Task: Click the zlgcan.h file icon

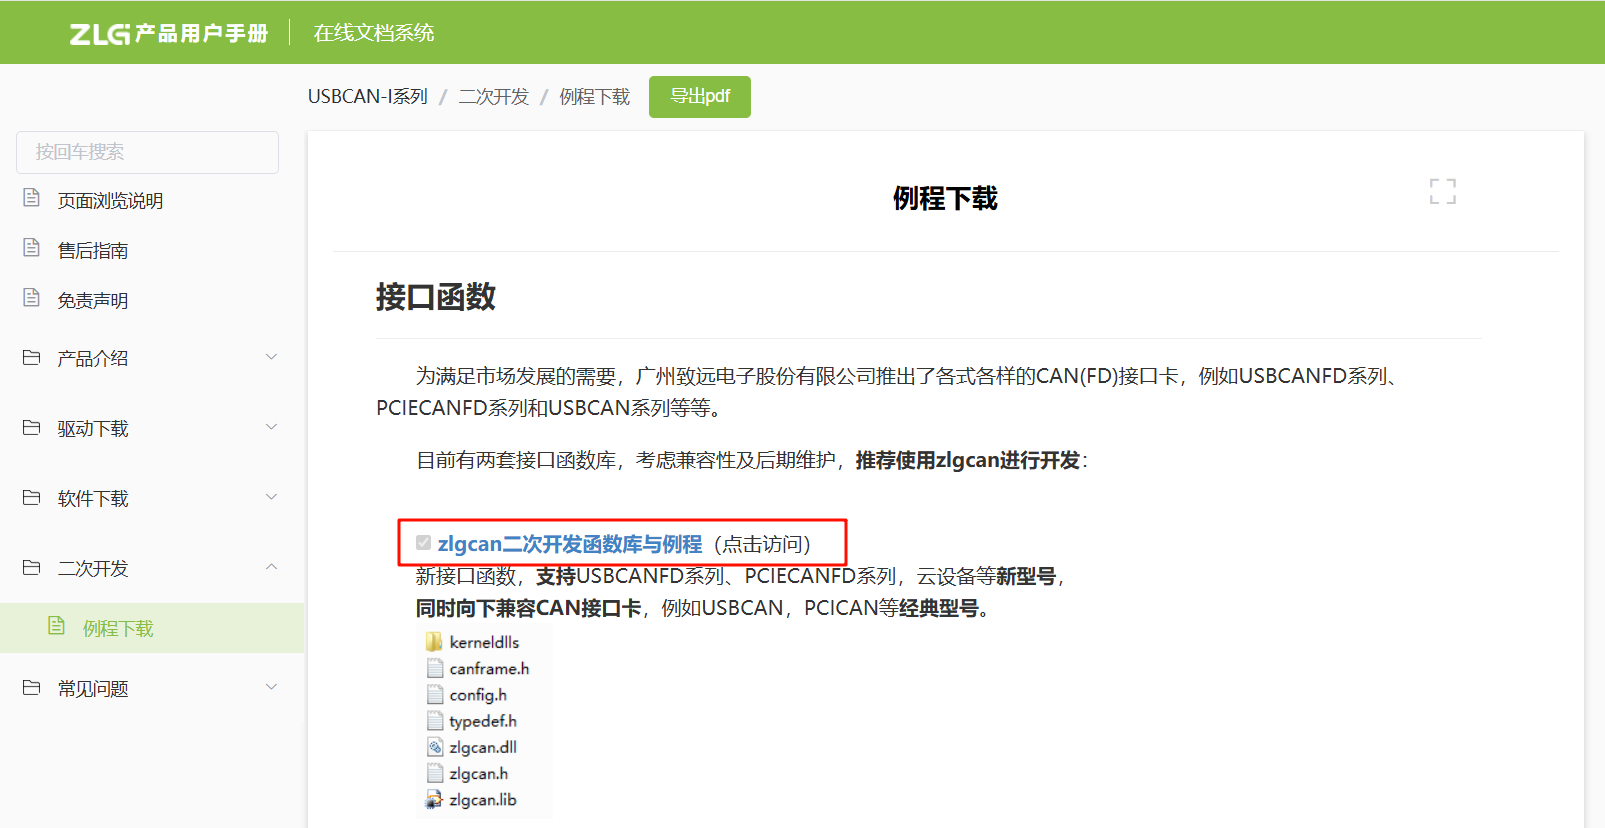Action: coord(434,773)
